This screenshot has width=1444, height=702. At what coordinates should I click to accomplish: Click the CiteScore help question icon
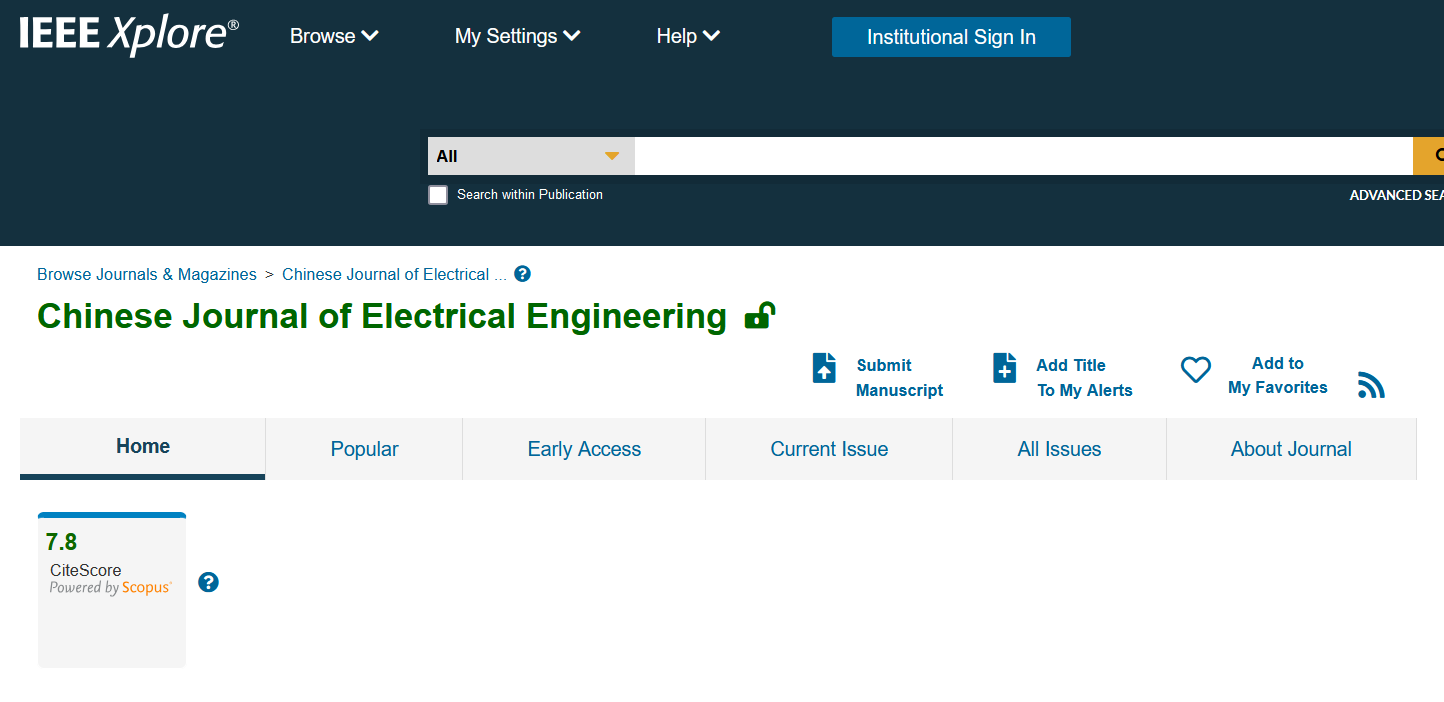pos(208,582)
